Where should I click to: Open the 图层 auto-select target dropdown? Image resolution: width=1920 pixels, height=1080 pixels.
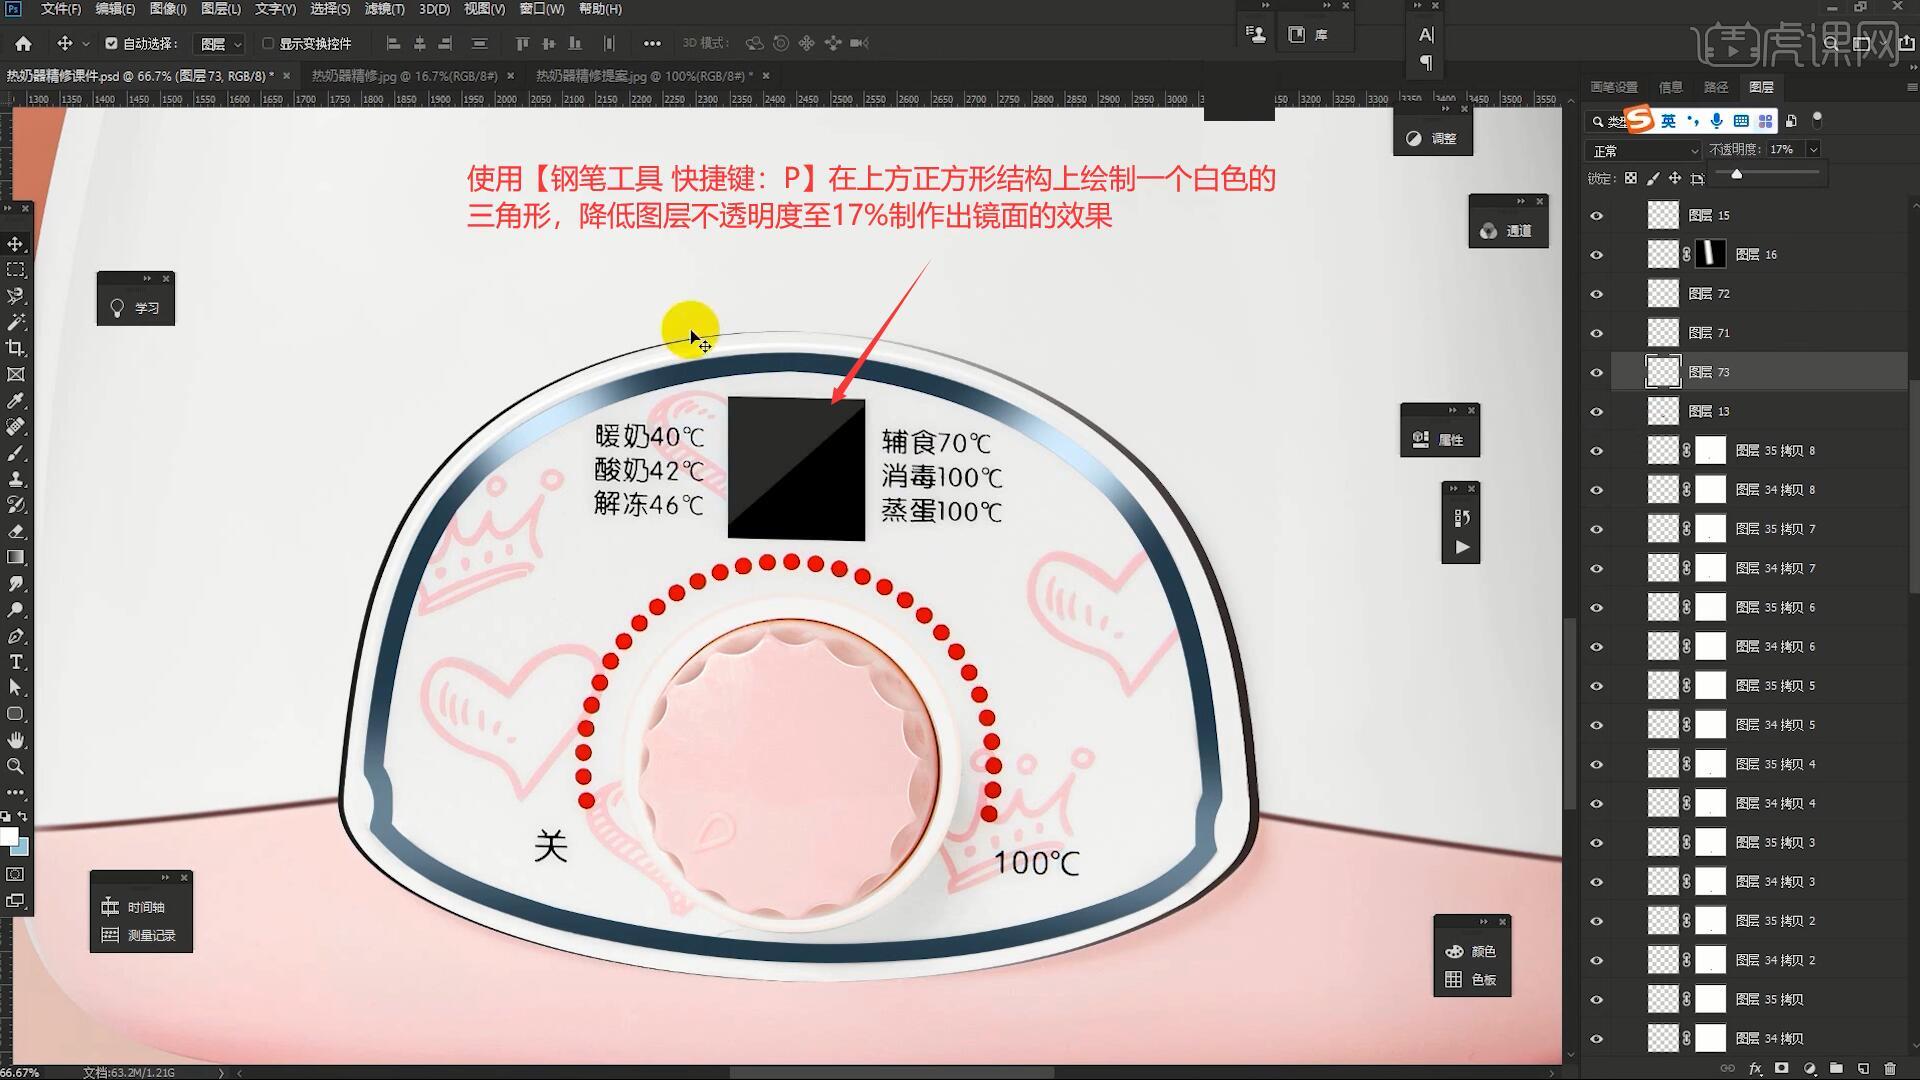click(x=221, y=44)
